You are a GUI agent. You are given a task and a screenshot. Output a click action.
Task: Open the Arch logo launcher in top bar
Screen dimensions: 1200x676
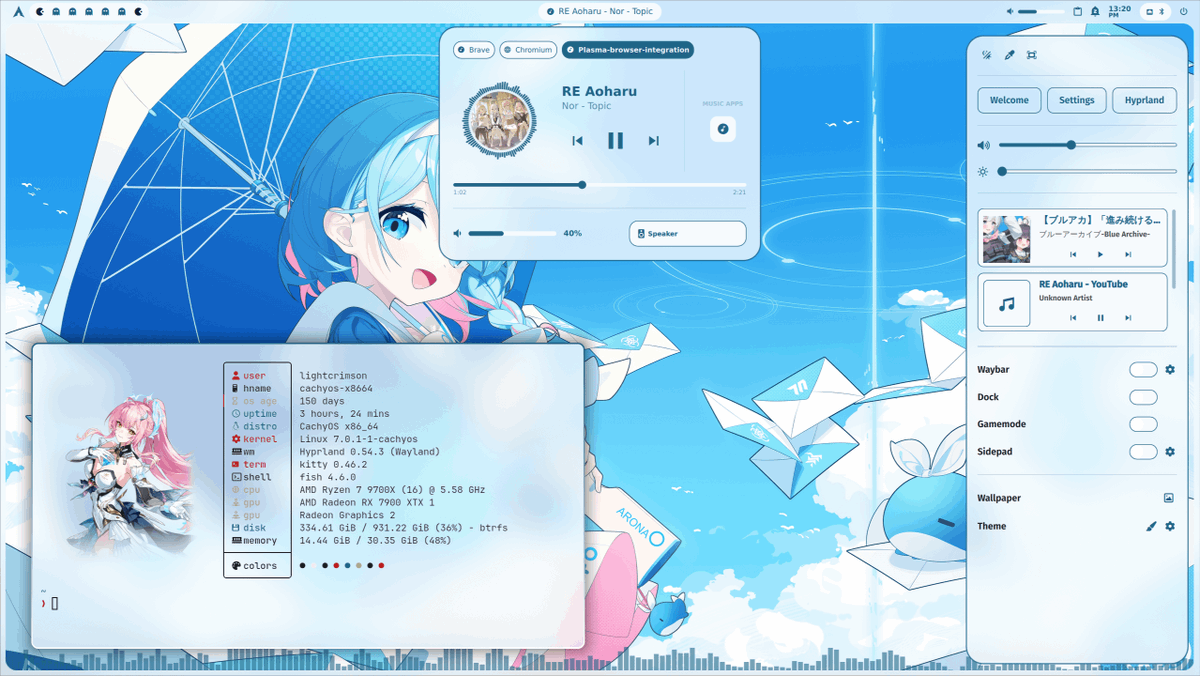[x=18, y=11]
